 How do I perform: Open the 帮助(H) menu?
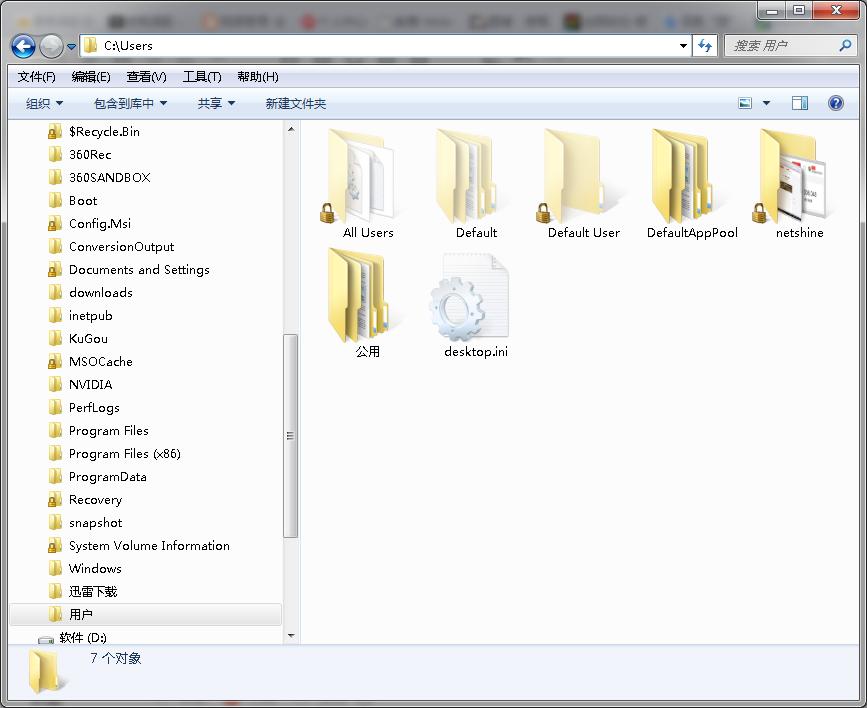[x=258, y=77]
